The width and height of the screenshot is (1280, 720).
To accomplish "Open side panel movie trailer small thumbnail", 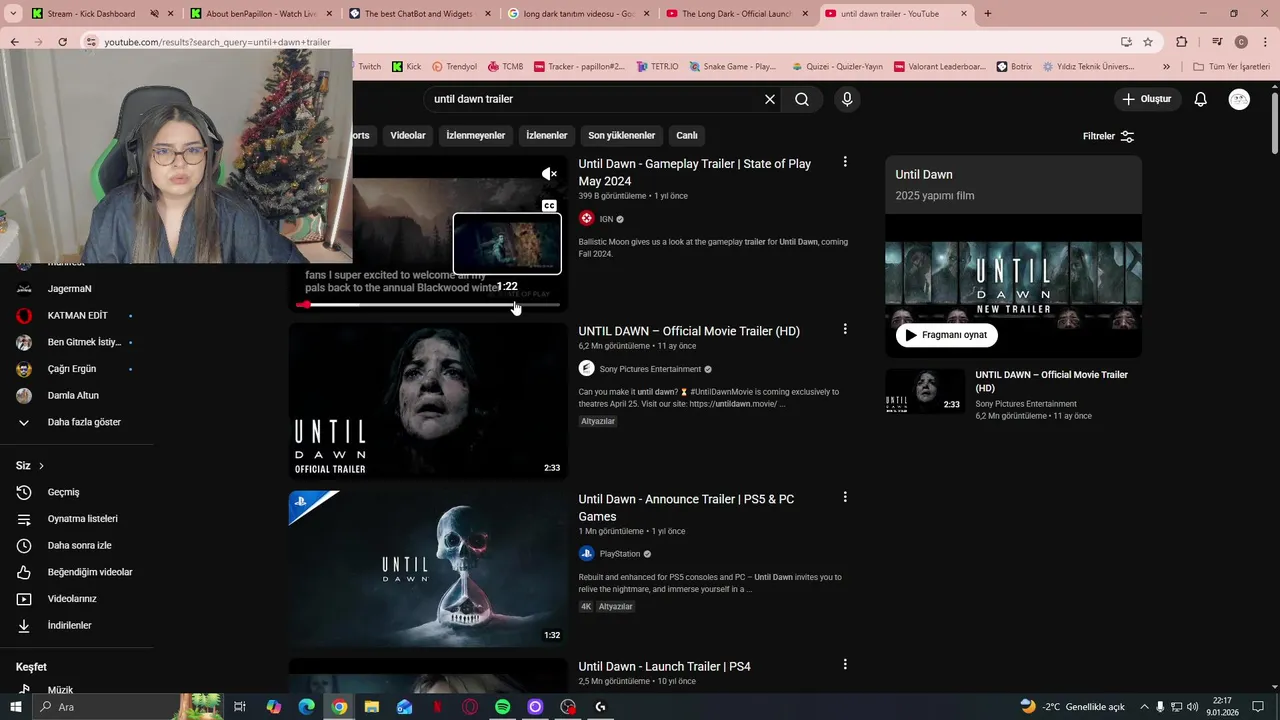I will pos(925,391).
